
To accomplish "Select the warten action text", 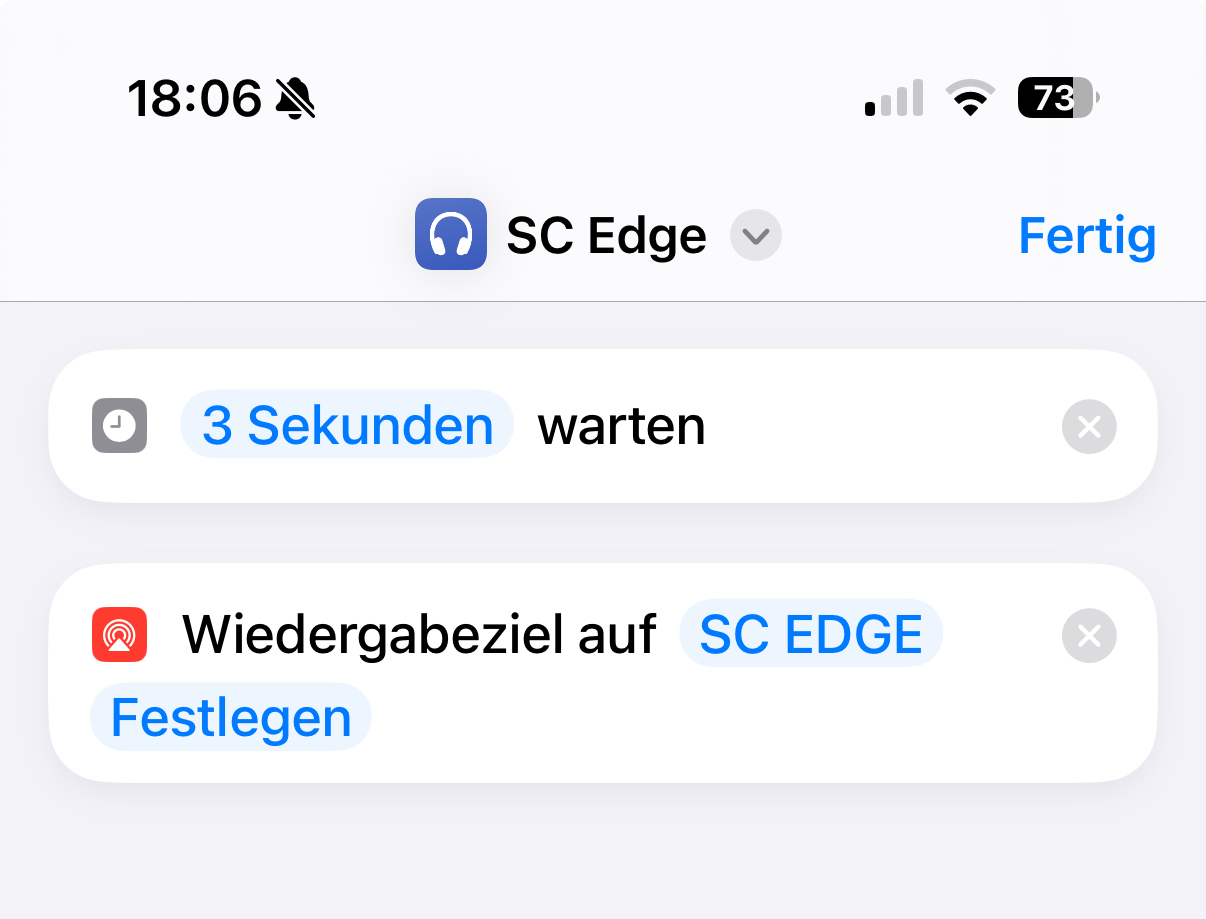I will 622,427.
